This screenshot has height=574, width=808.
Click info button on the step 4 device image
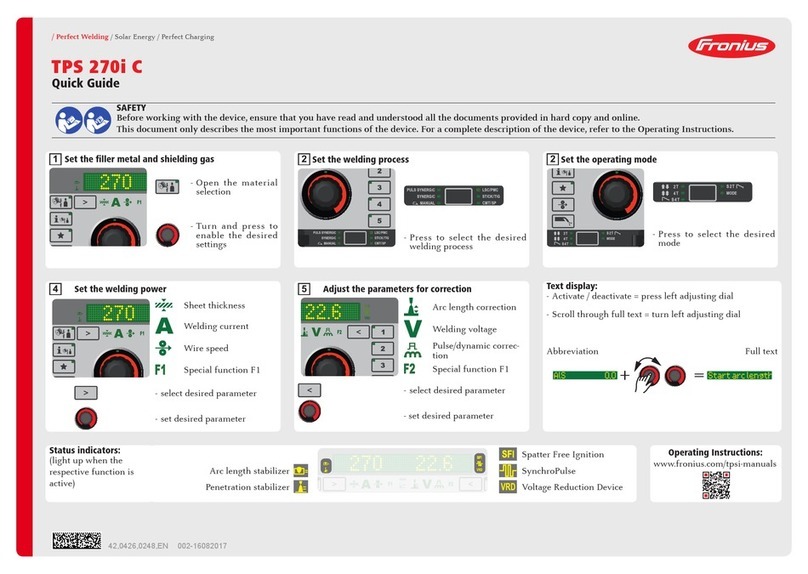coord(64,350)
